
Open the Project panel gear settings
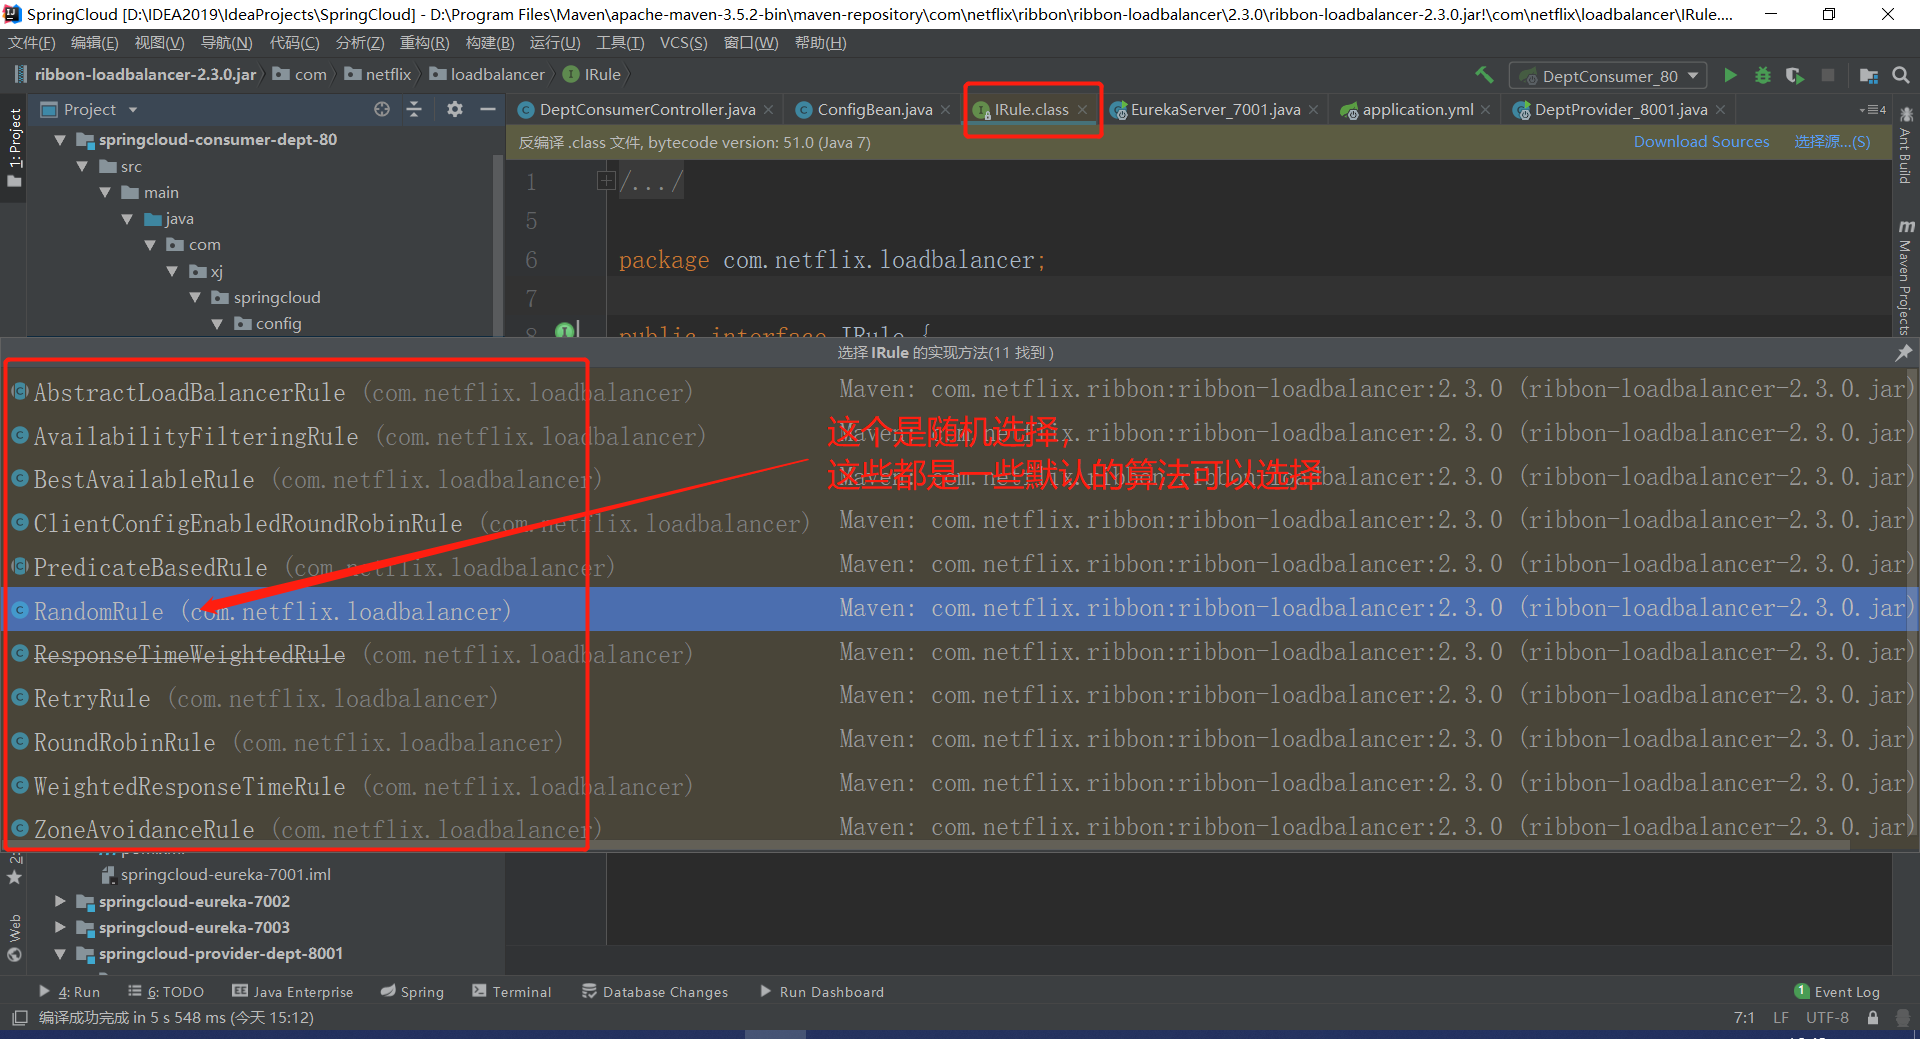[455, 109]
